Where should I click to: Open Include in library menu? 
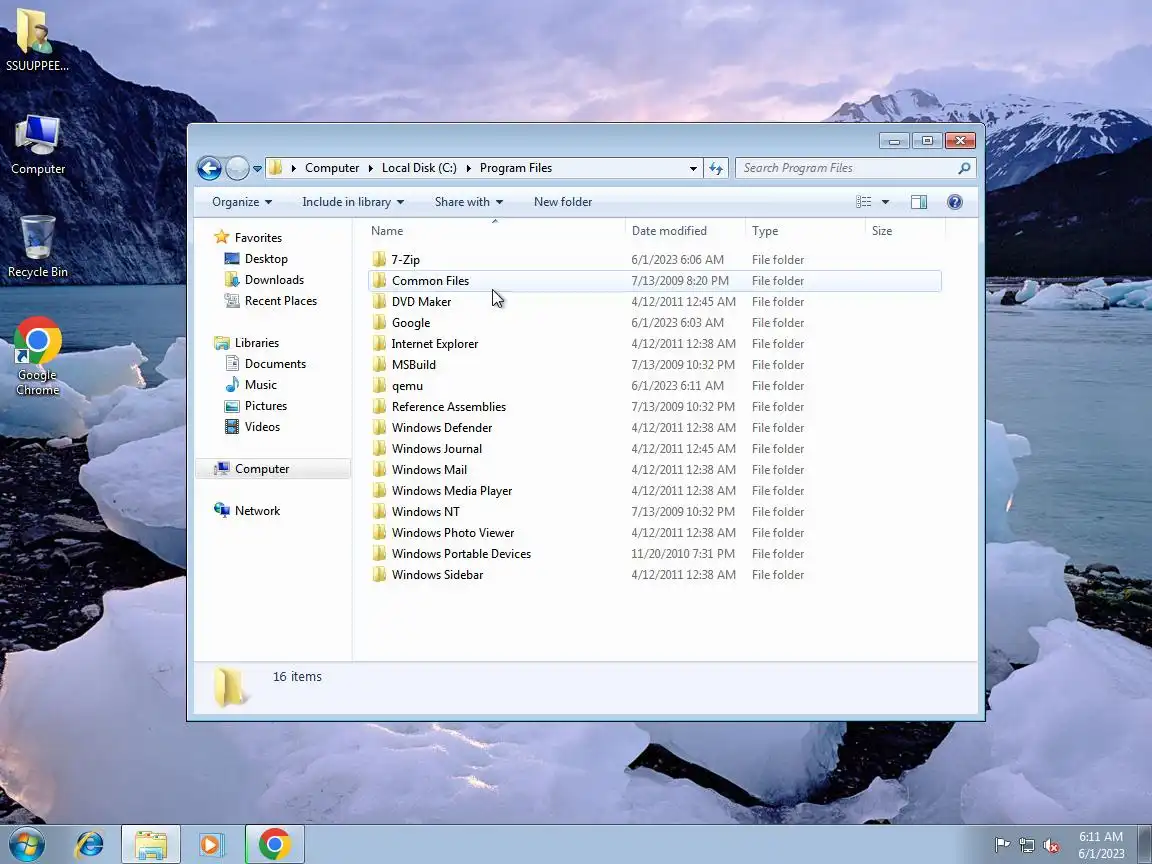tap(353, 202)
